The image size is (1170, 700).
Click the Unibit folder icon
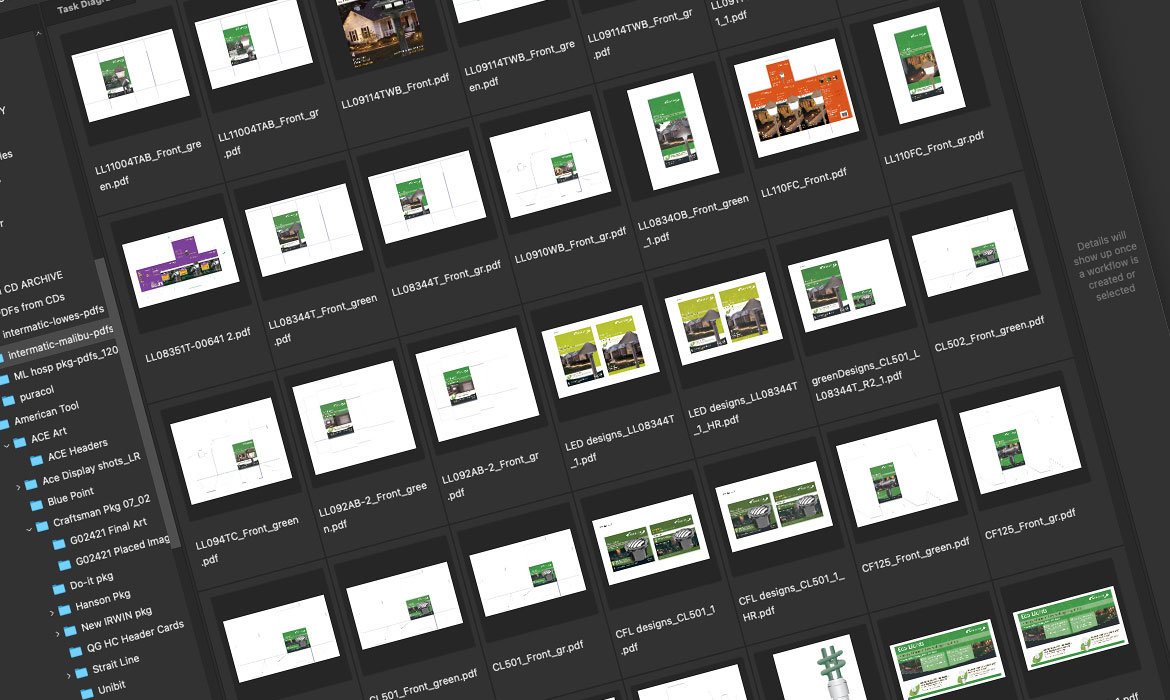point(86,693)
